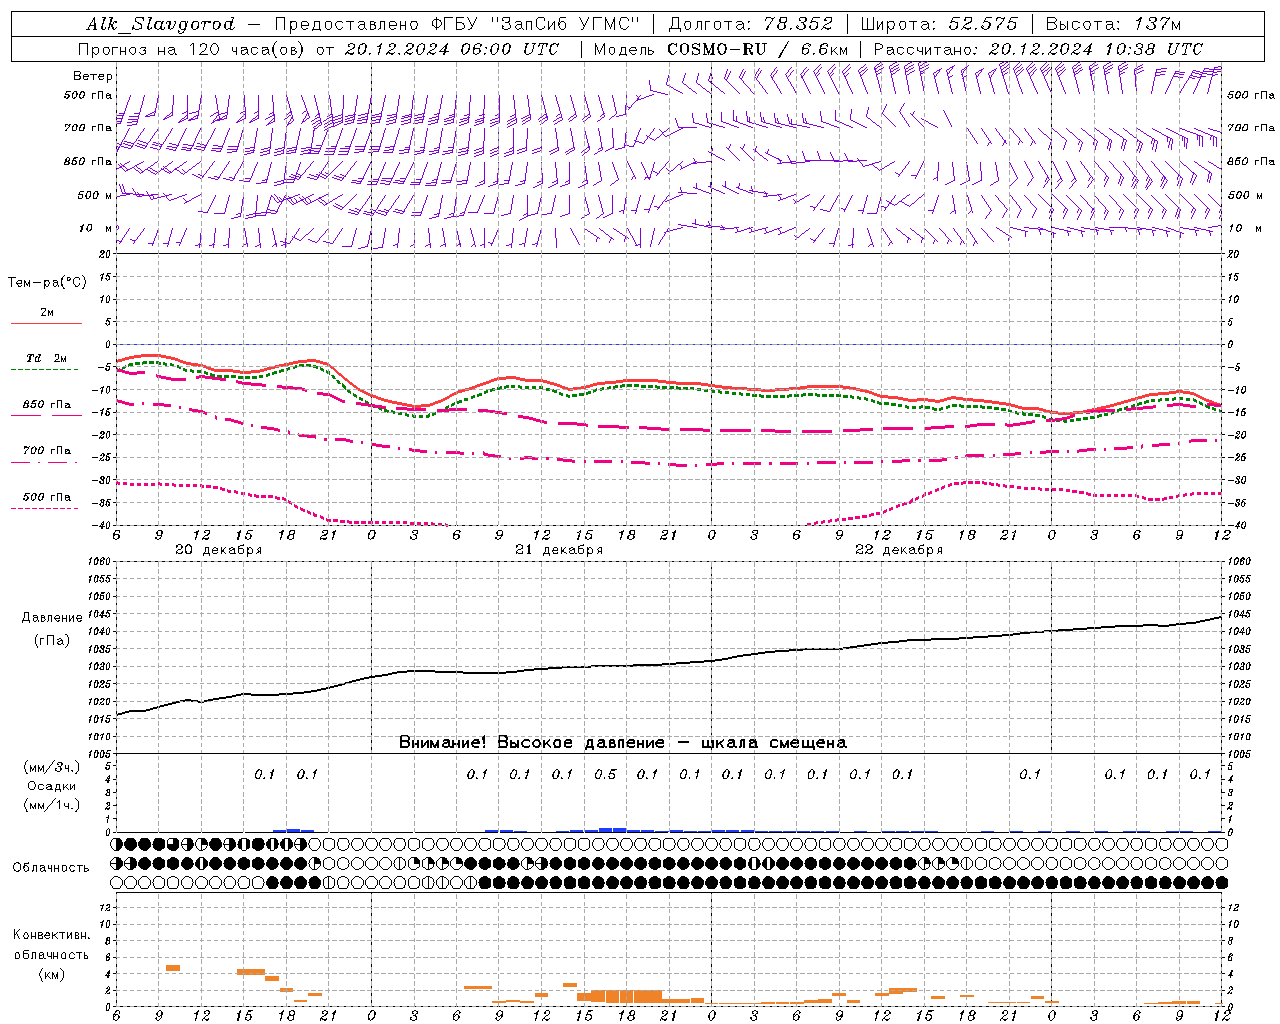Click the Широта: 52.575 value
The height and width of the screenshot is (1024, 1280).
click(939, 24)
